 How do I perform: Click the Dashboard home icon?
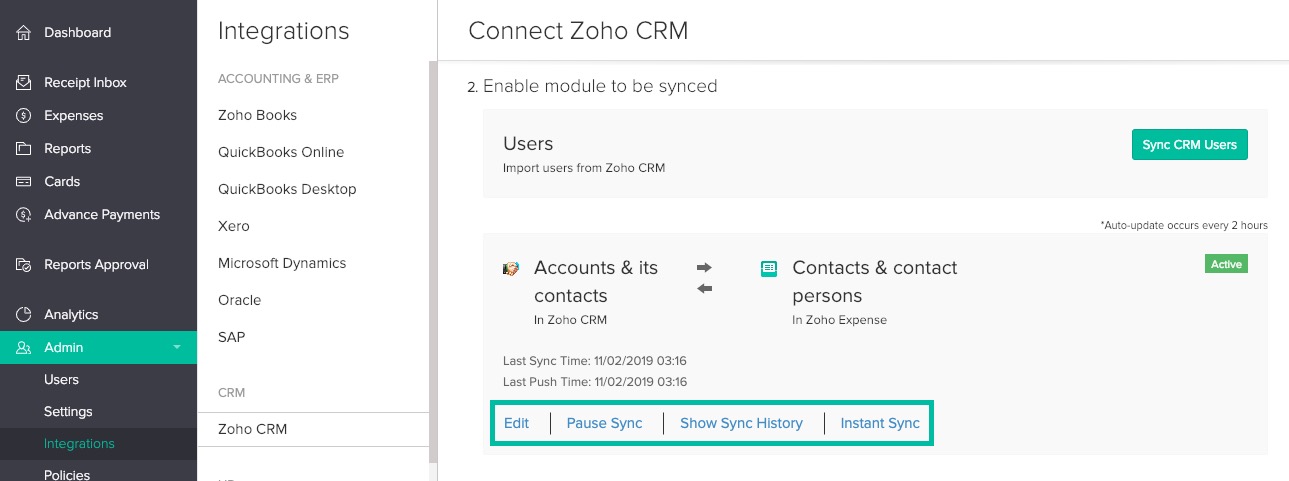click(24, 33)
